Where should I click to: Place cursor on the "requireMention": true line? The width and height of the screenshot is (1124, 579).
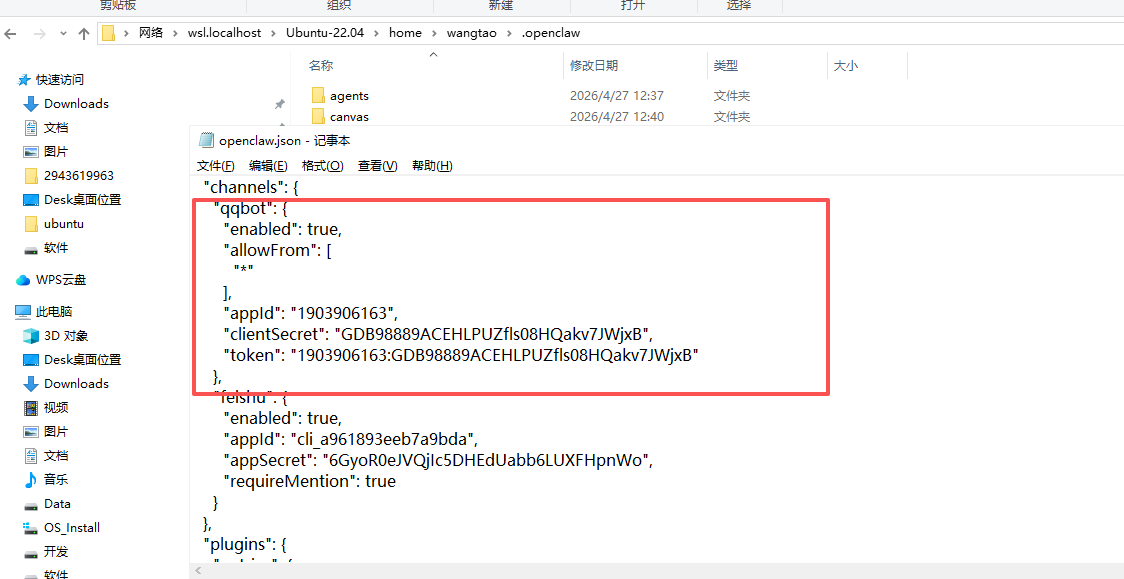(x=310, y=481)
